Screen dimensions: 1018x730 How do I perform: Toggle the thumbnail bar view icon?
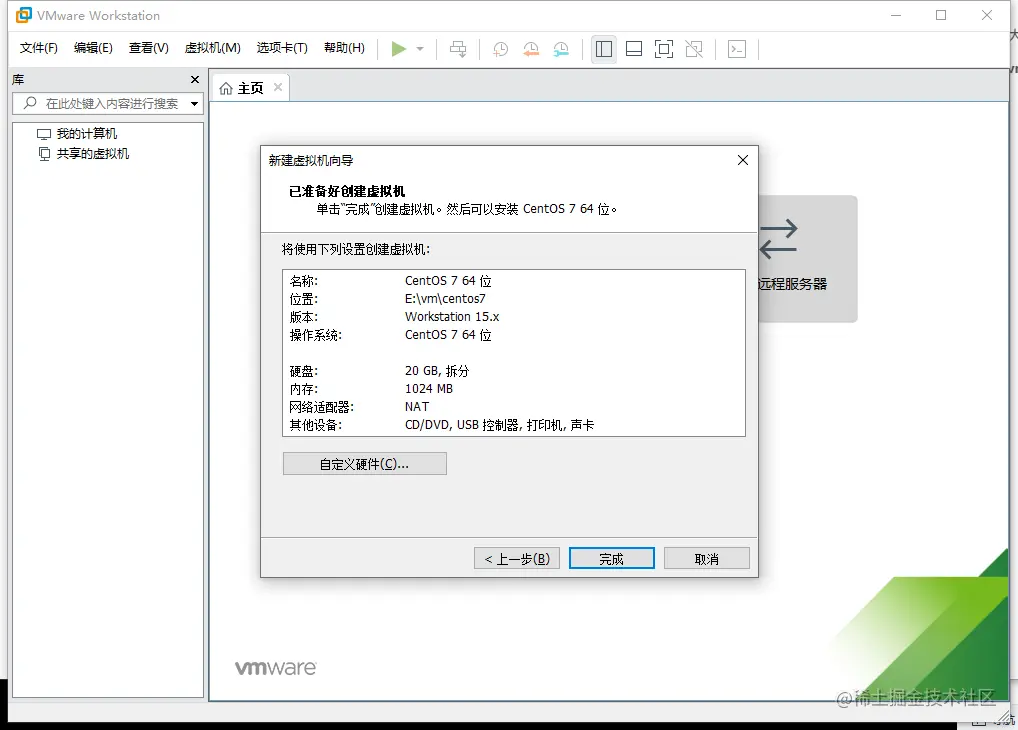click(x=634, y=49)
